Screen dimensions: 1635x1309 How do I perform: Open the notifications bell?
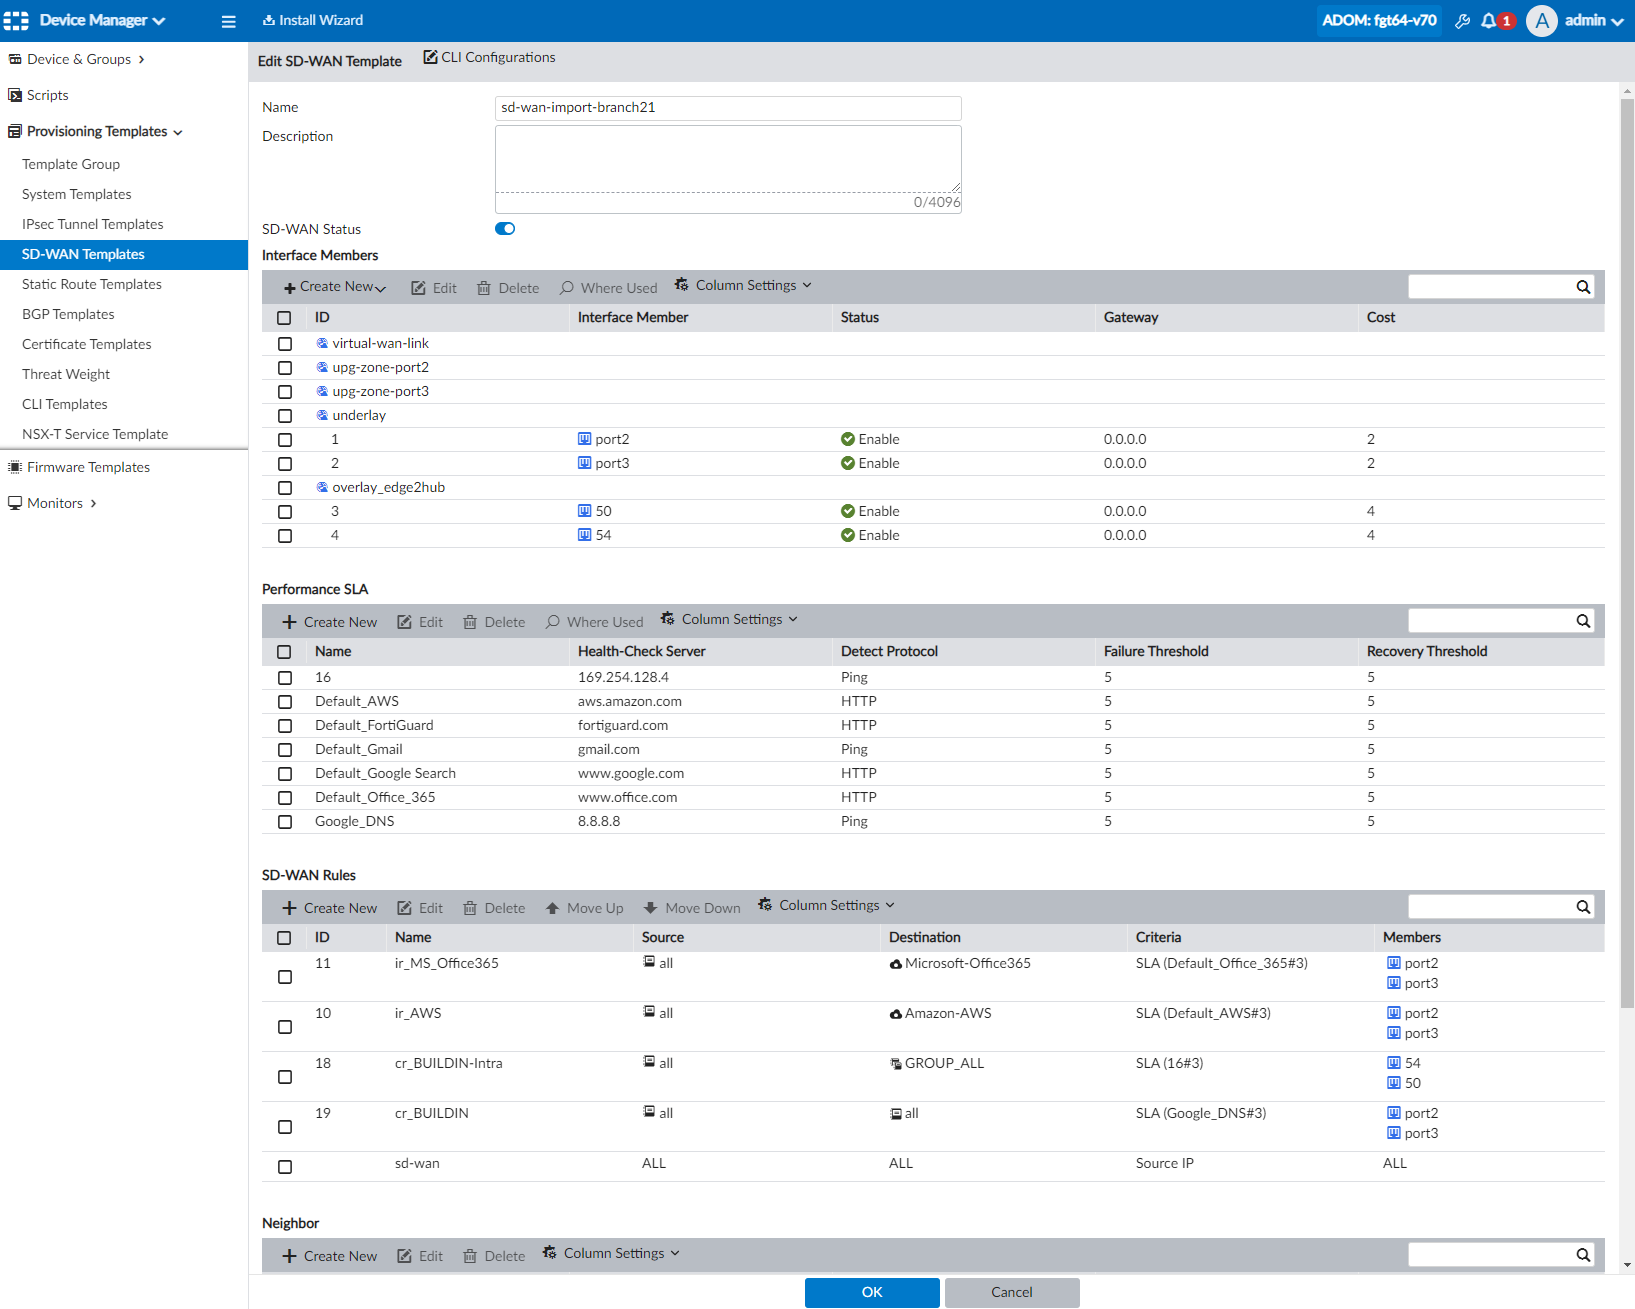coord(1491,20)
